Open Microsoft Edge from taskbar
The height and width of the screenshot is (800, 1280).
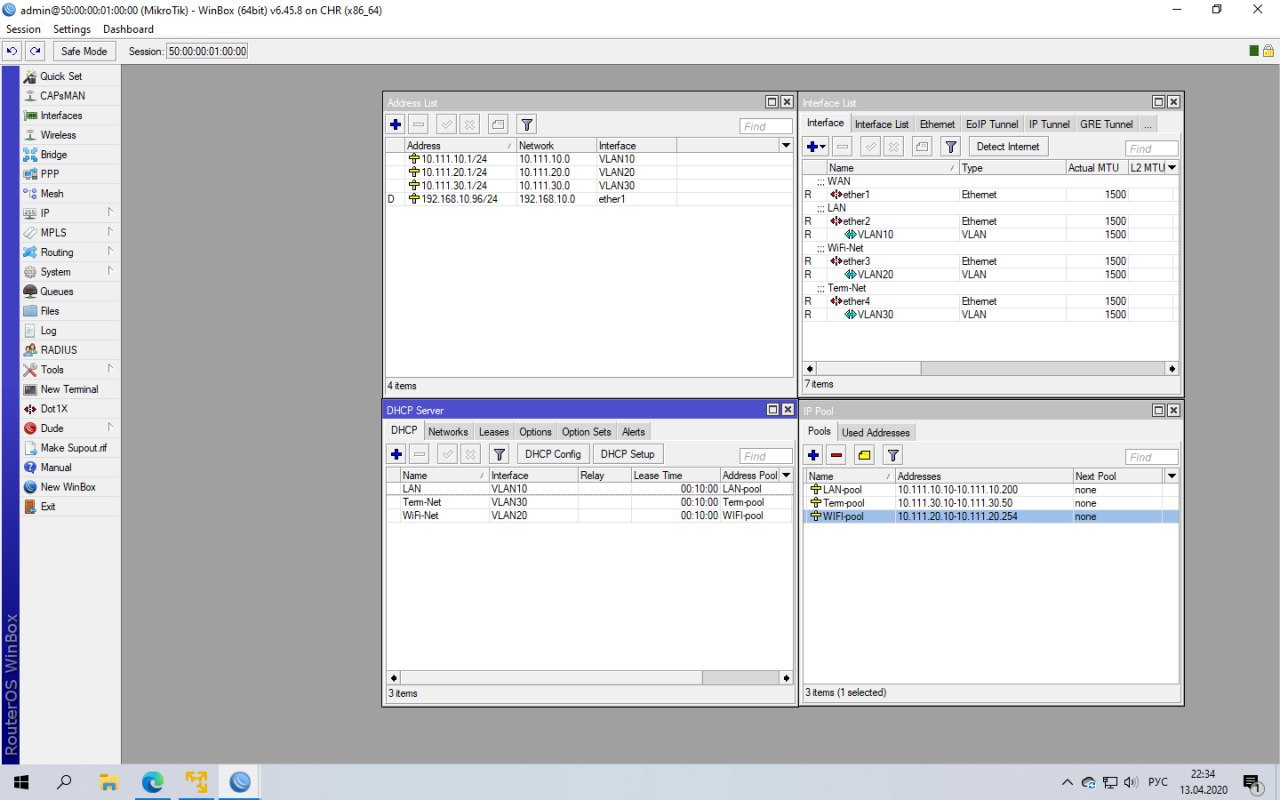pos(152,782)
